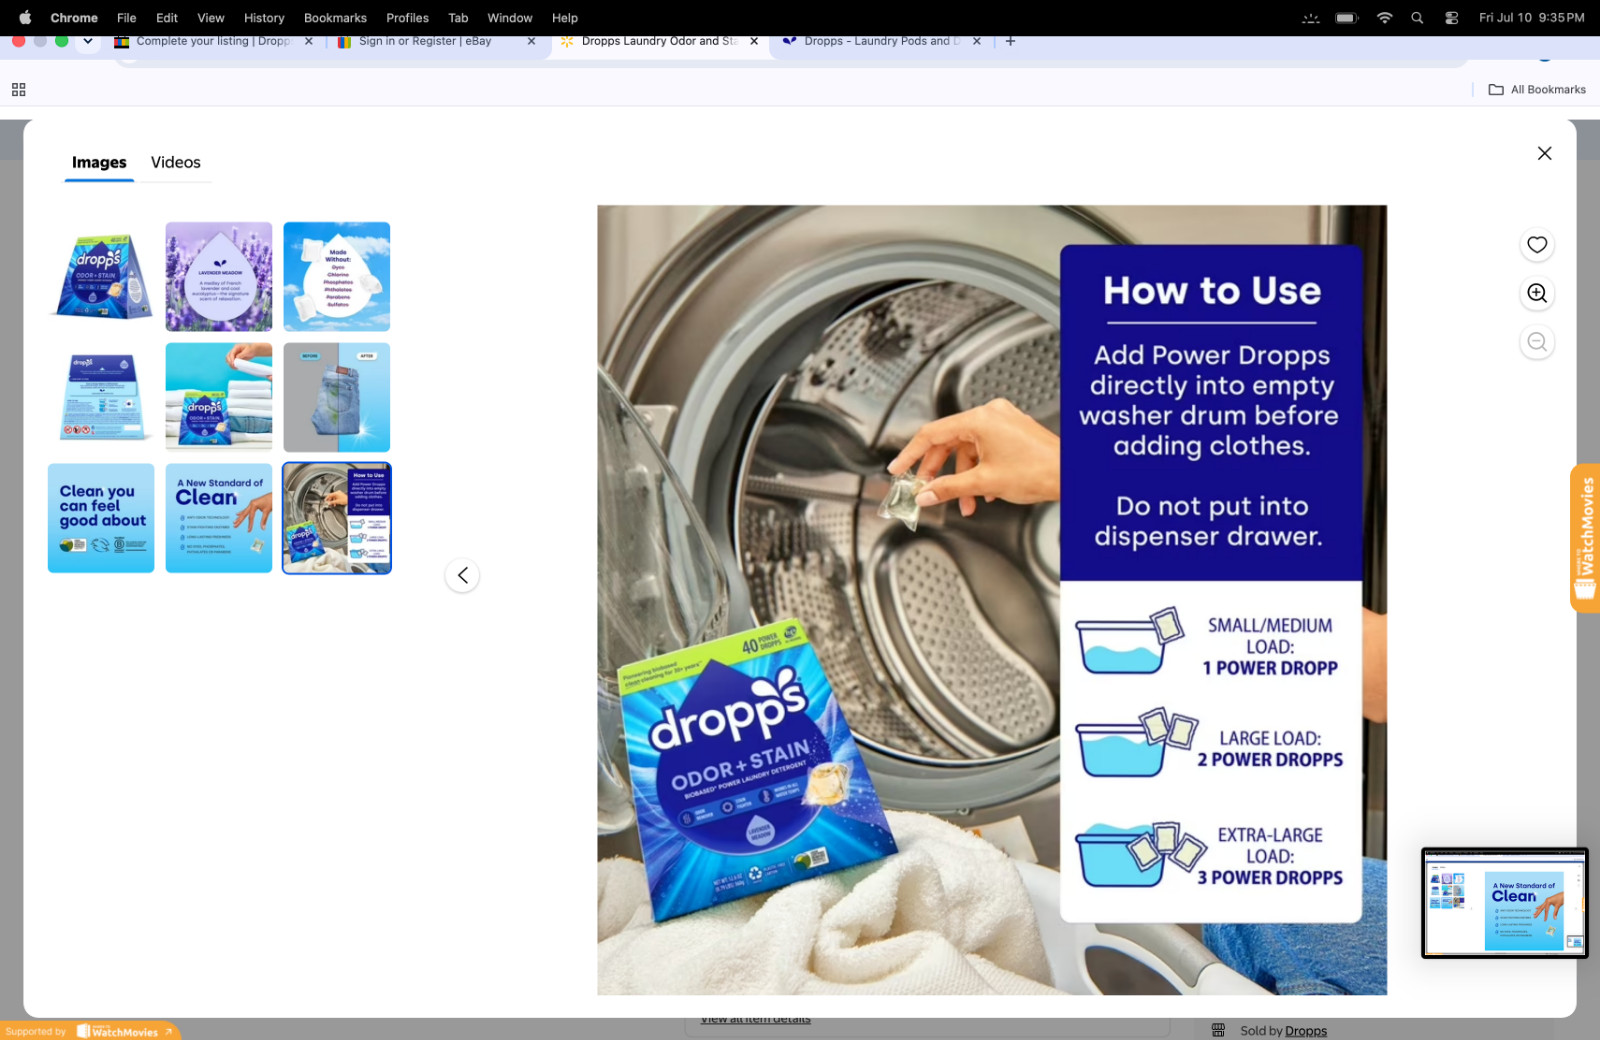Open the screenshot preview thumbnail

(1504, 903)
